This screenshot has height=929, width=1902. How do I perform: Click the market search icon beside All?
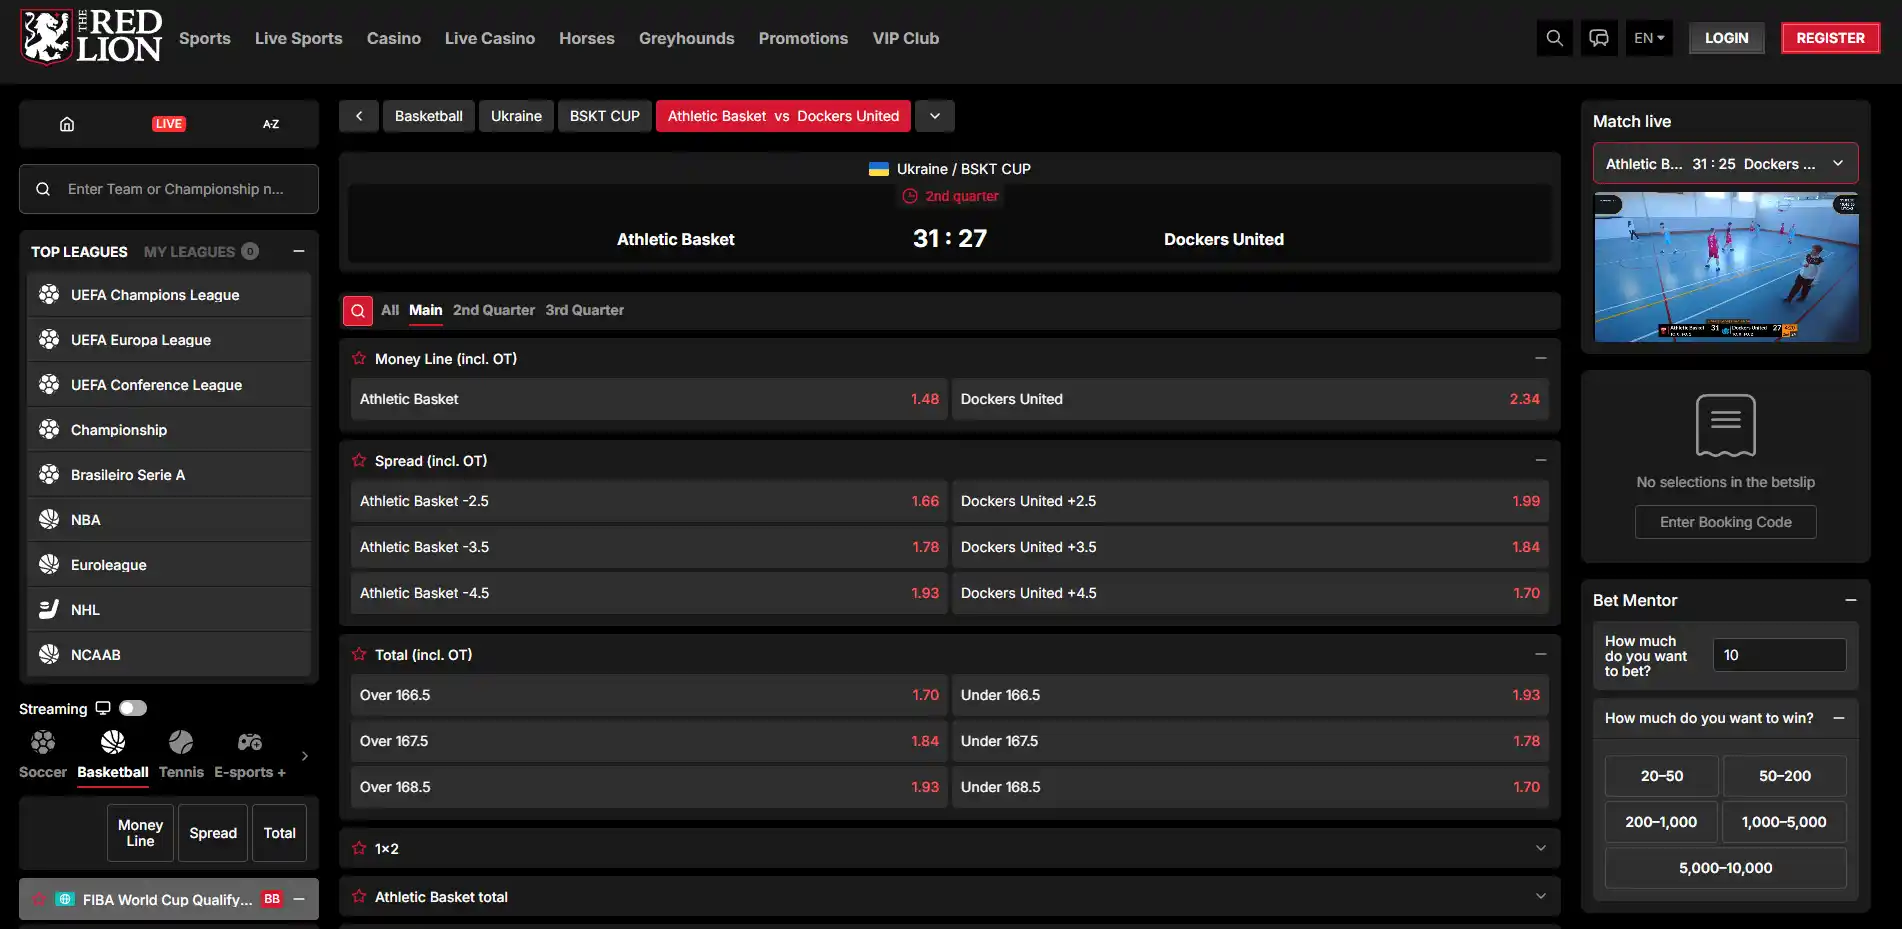pyautogui.click(x=358, y=311)
